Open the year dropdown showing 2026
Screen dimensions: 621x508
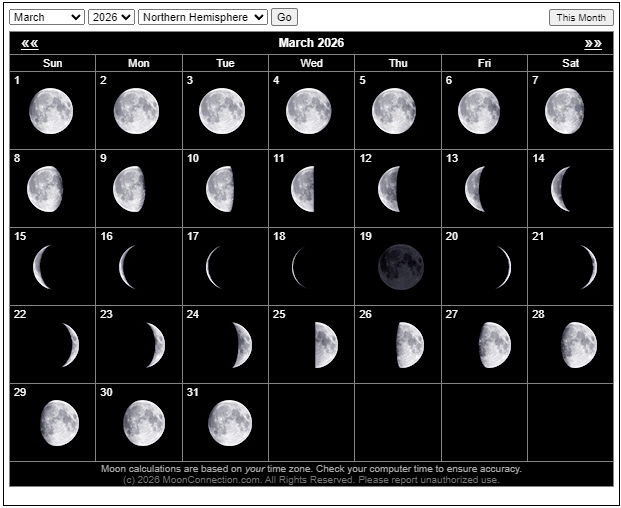point(111,17)
